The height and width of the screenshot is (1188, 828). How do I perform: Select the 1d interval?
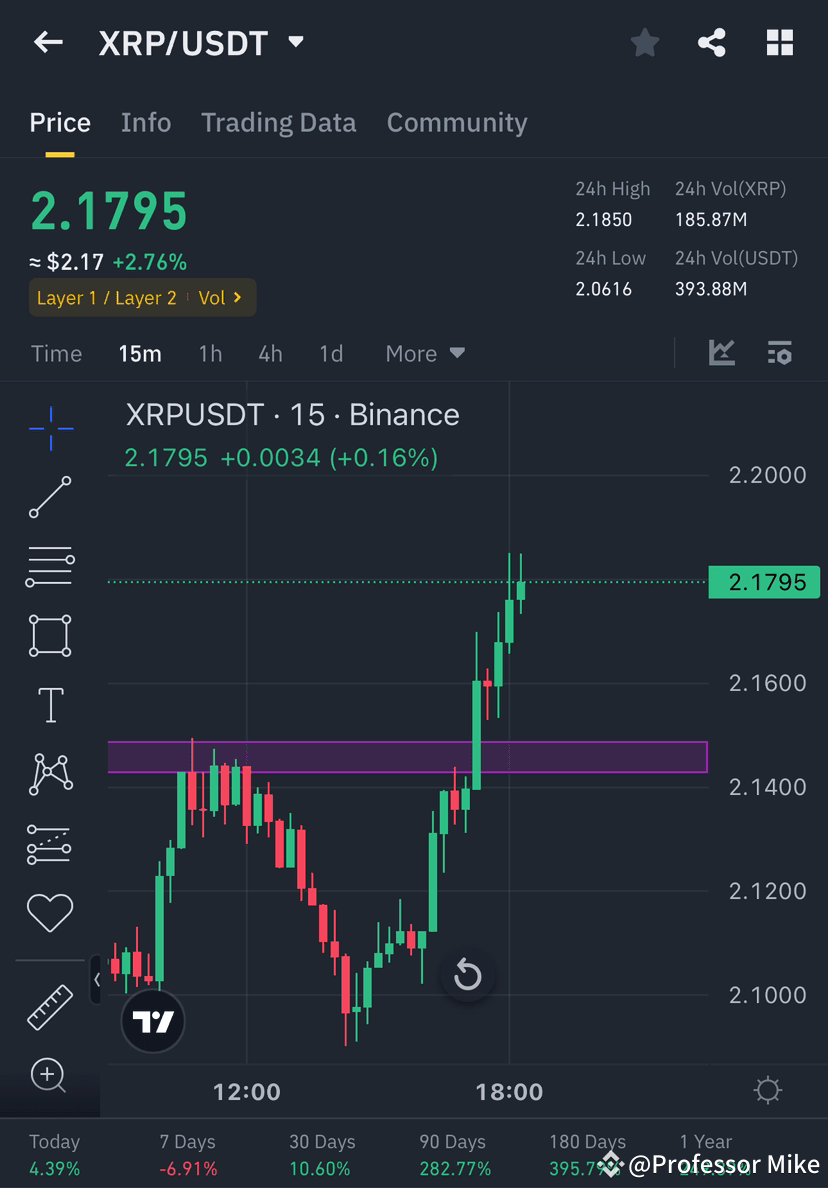click(x=331, y=354)
